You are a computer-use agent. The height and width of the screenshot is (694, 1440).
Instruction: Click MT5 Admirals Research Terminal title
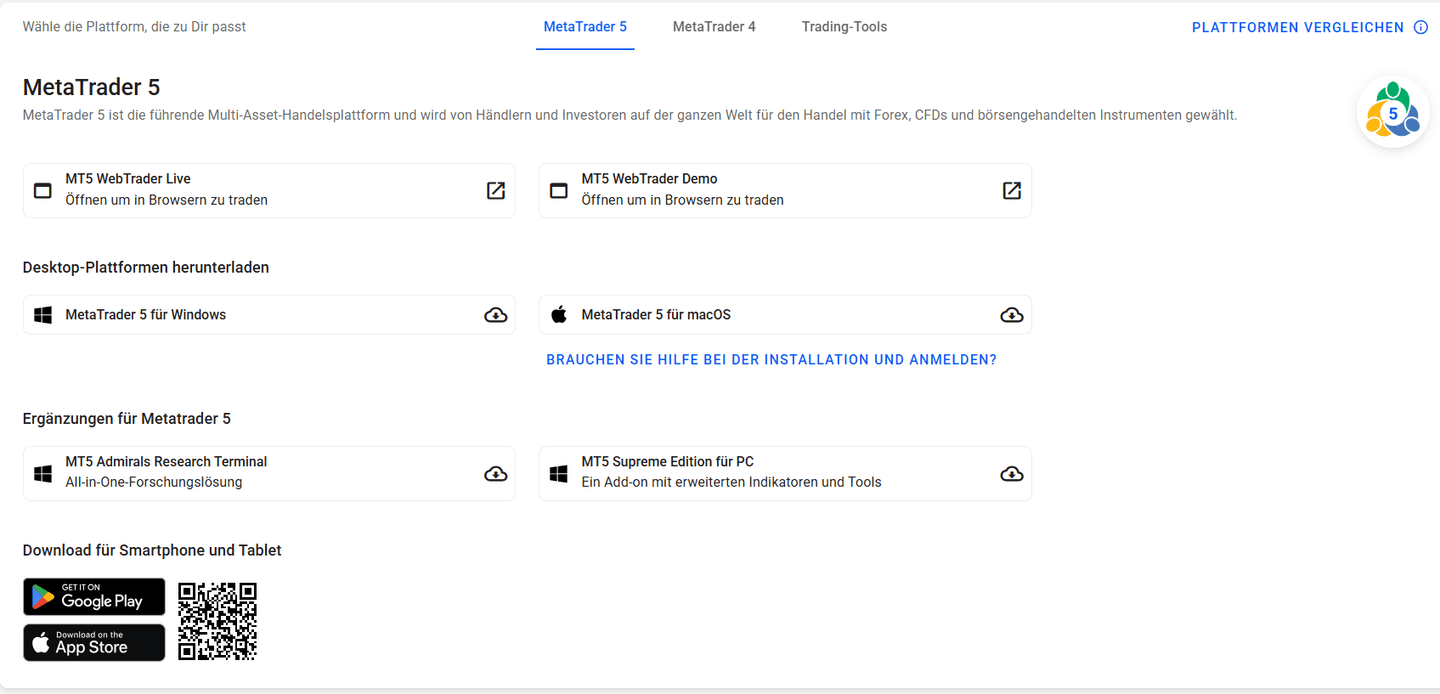click(x=166, y=462)
